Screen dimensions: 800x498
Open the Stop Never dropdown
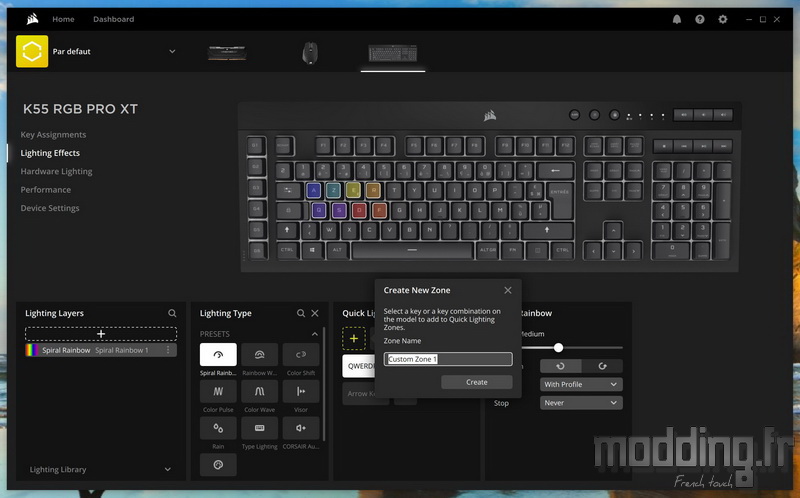click(x=581, y=403)
